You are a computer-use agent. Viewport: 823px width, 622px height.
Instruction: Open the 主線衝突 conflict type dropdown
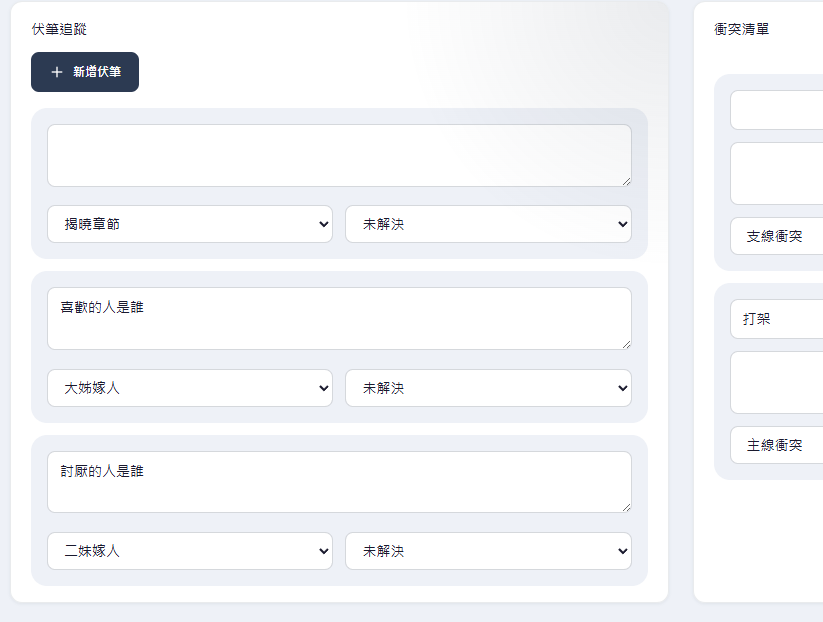(777, 445)
